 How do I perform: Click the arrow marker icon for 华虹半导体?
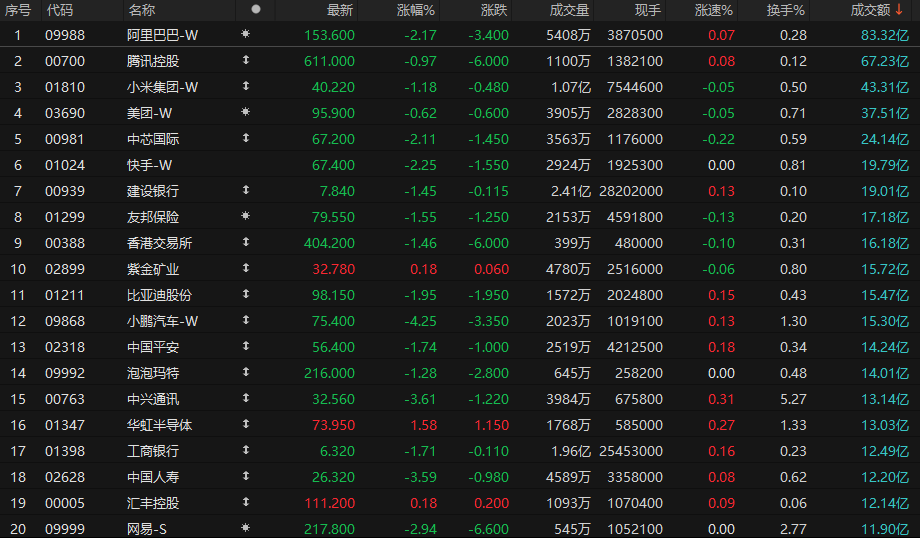pos(246,424)
